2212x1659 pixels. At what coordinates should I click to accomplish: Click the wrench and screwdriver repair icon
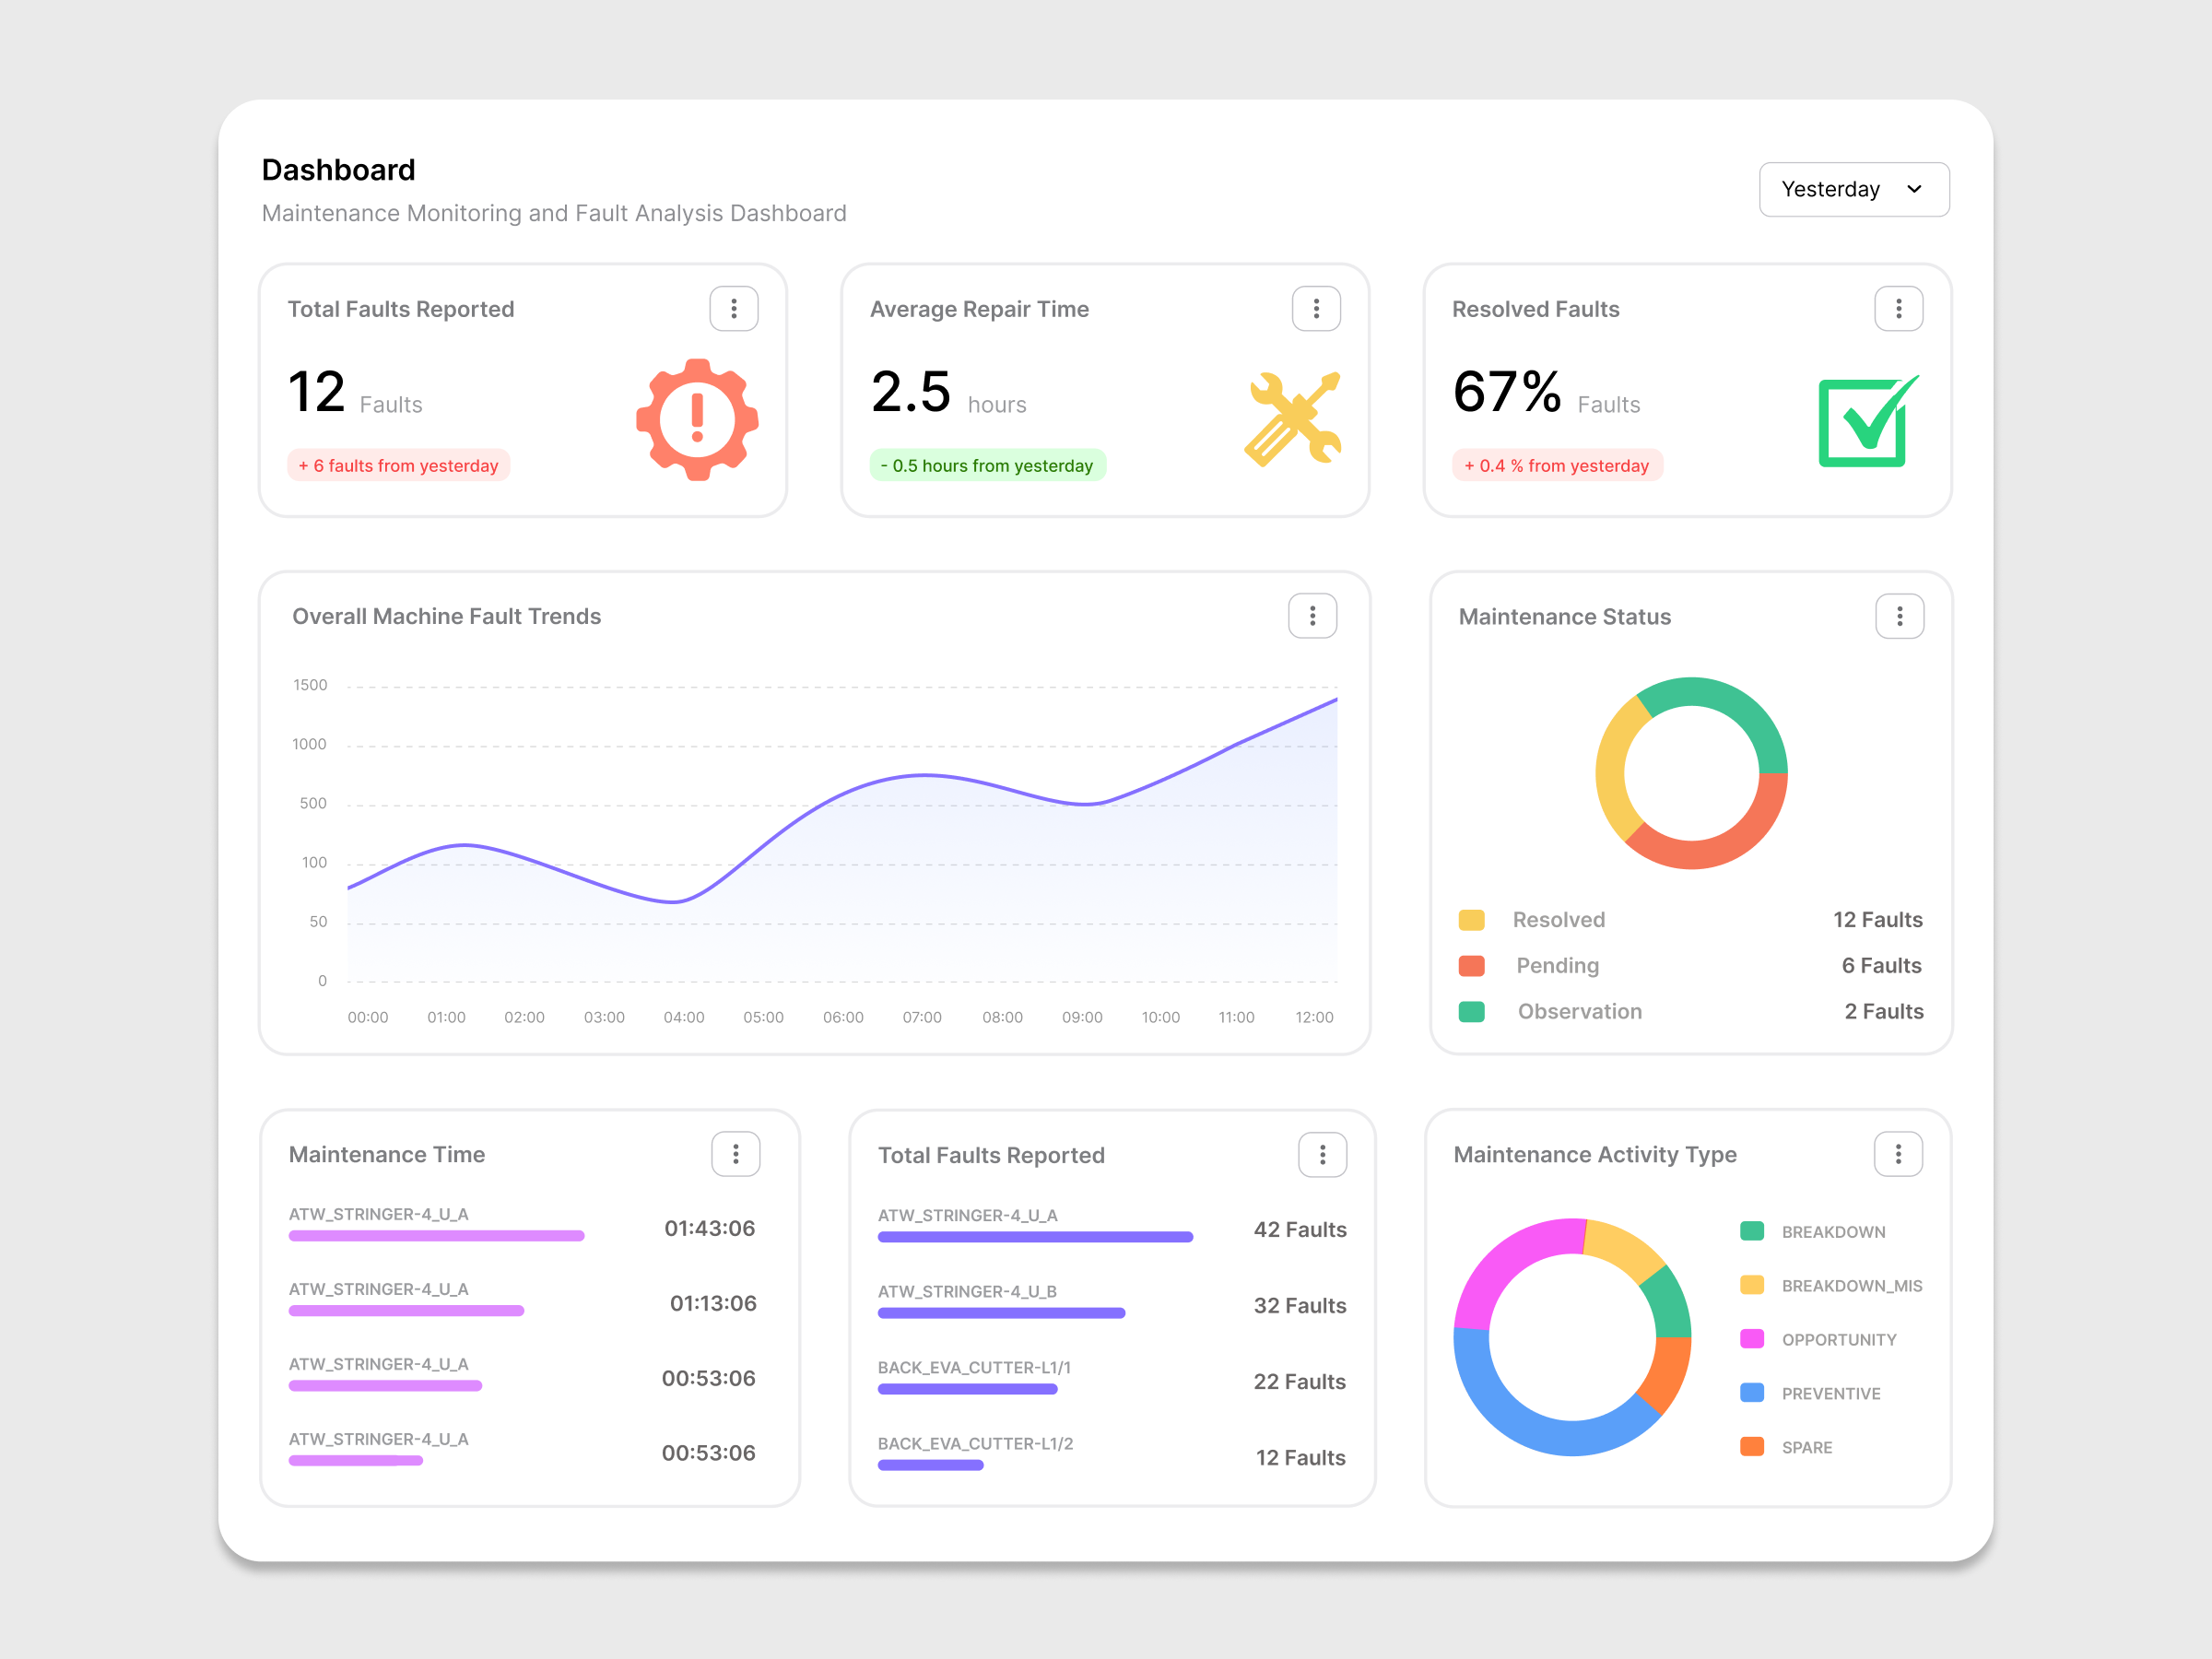point(1293,418)
